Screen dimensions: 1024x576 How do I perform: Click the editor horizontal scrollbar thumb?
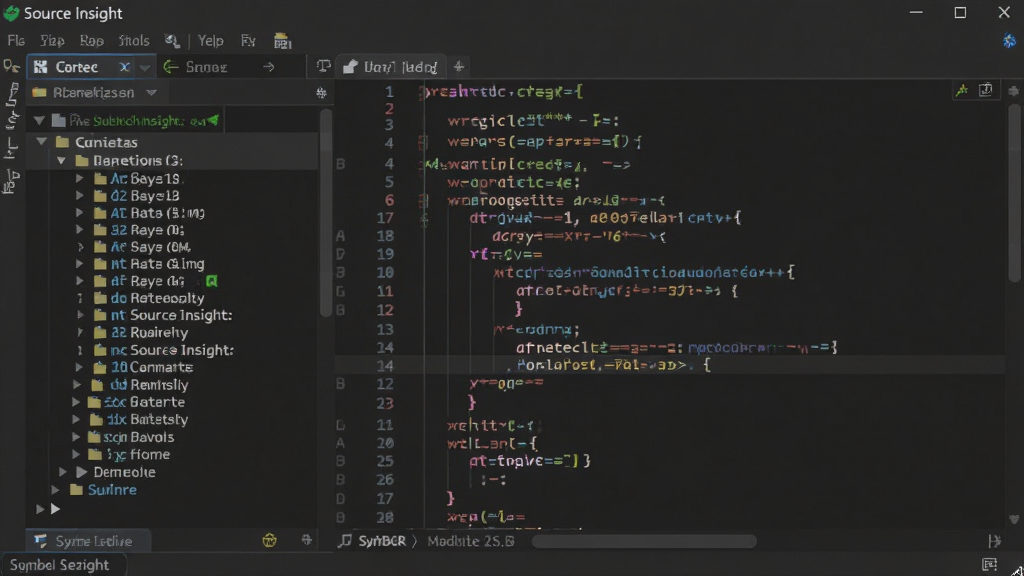644,541
